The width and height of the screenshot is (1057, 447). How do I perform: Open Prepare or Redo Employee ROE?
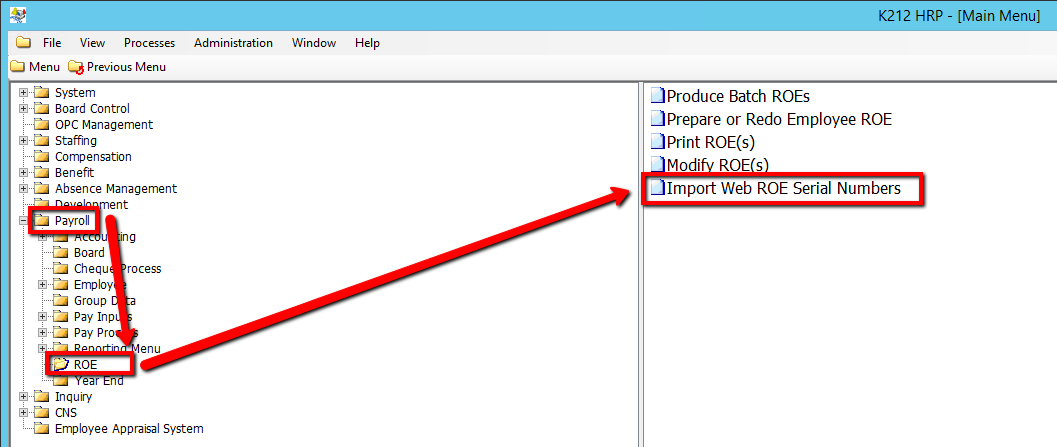(778, 119)
